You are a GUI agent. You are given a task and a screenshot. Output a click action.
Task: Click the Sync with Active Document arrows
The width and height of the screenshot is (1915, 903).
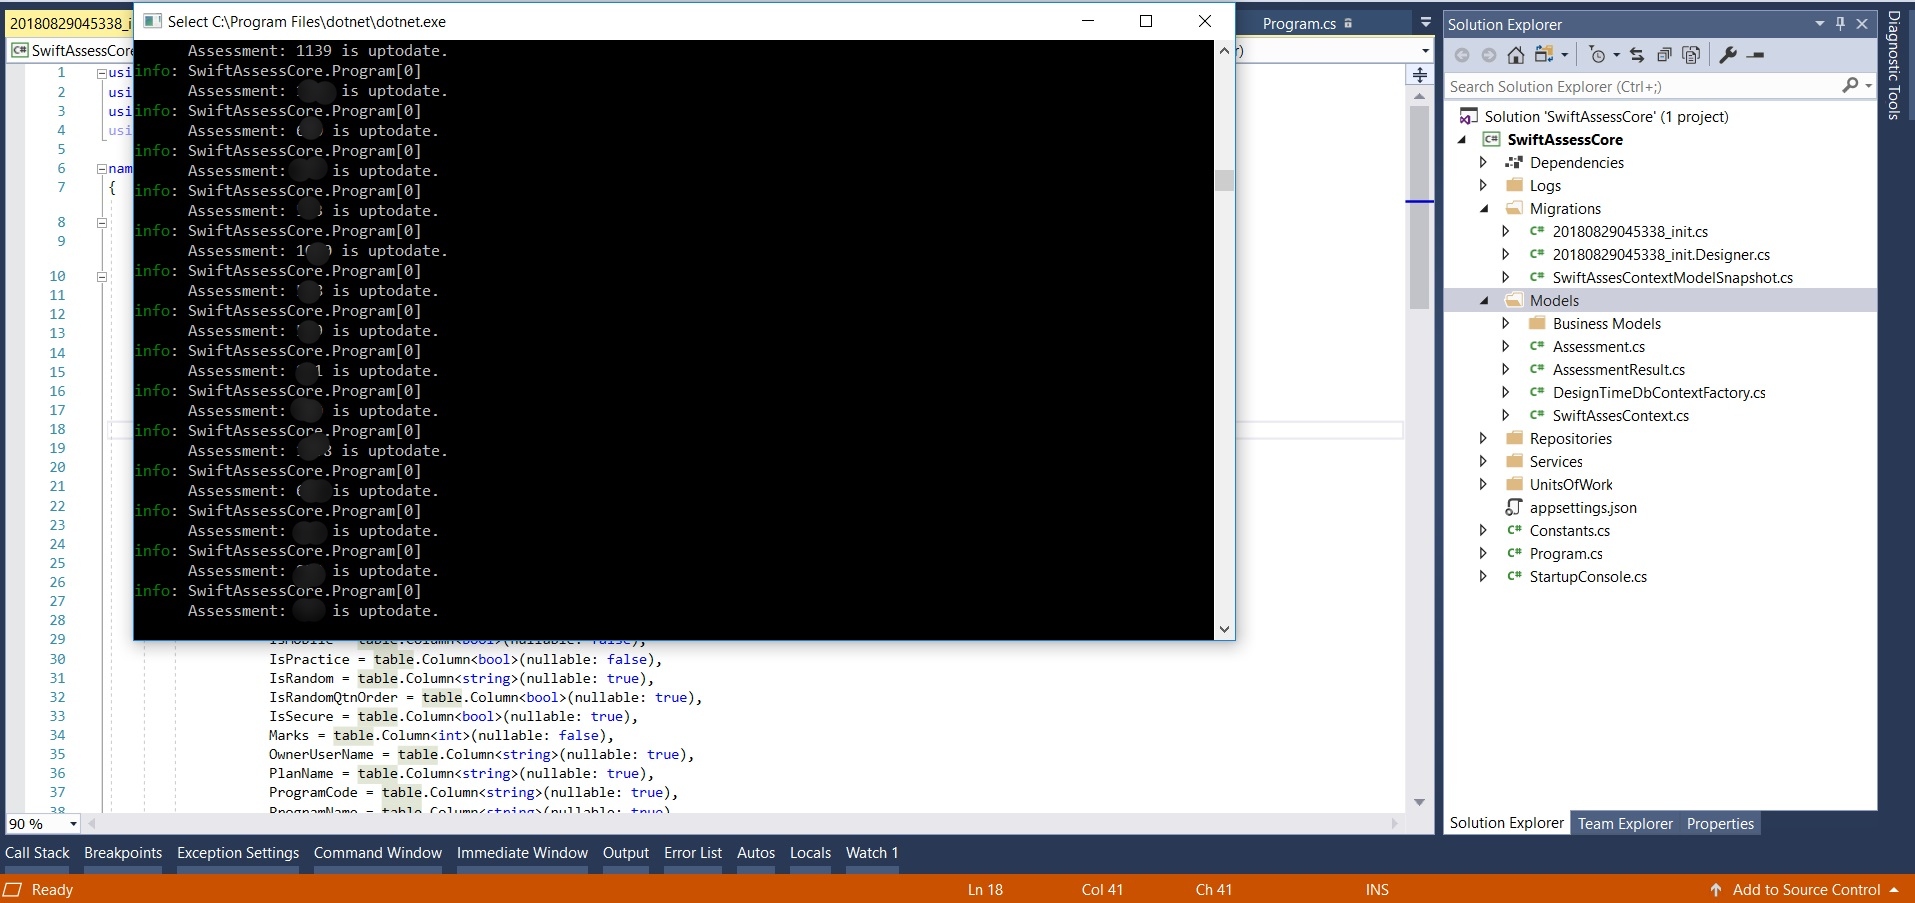click(x=1637, y=55)
